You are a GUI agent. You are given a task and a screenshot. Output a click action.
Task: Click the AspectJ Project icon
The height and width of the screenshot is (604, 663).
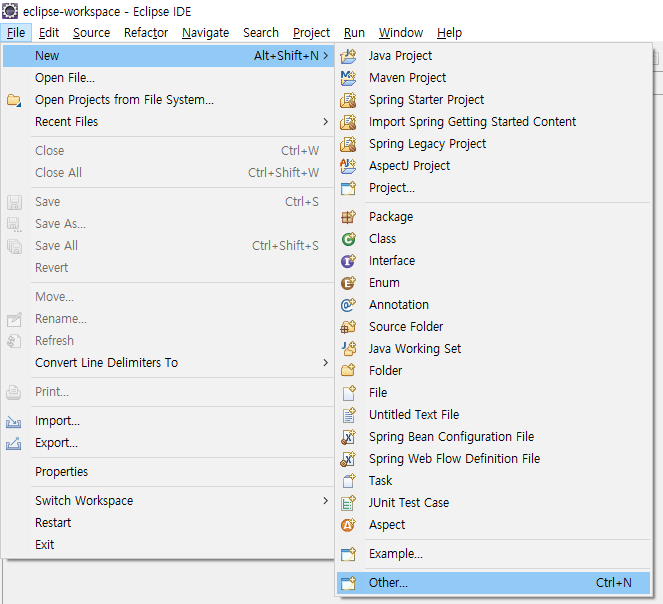pos(348,166)
